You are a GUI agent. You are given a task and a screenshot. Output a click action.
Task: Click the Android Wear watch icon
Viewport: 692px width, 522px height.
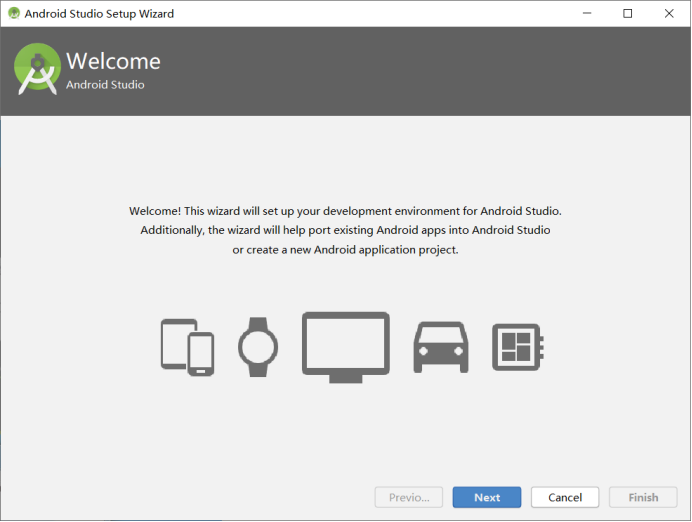click(x=258, y=347)
